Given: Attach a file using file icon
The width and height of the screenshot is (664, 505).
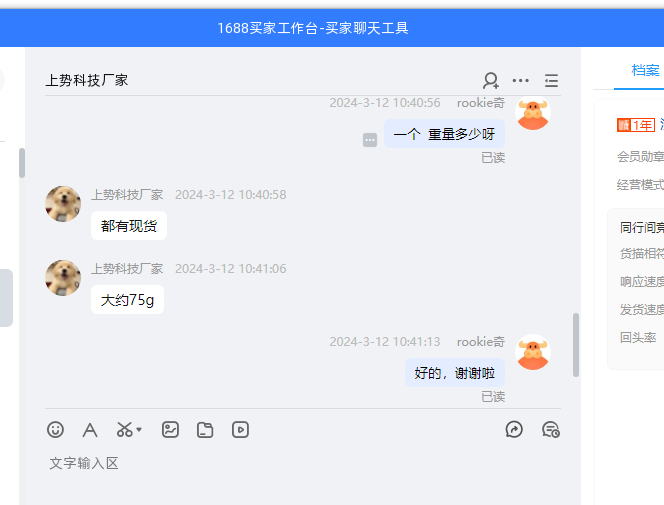Looking at the screenshot, I should (205, 430).
